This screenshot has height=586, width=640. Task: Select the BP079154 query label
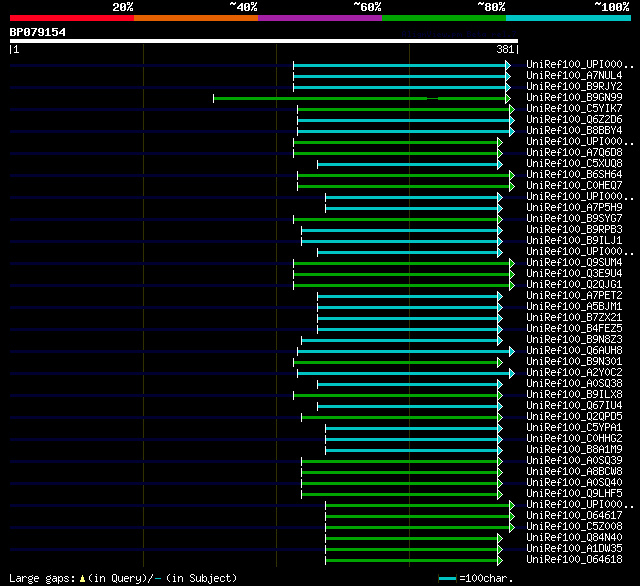click(38, 32)
